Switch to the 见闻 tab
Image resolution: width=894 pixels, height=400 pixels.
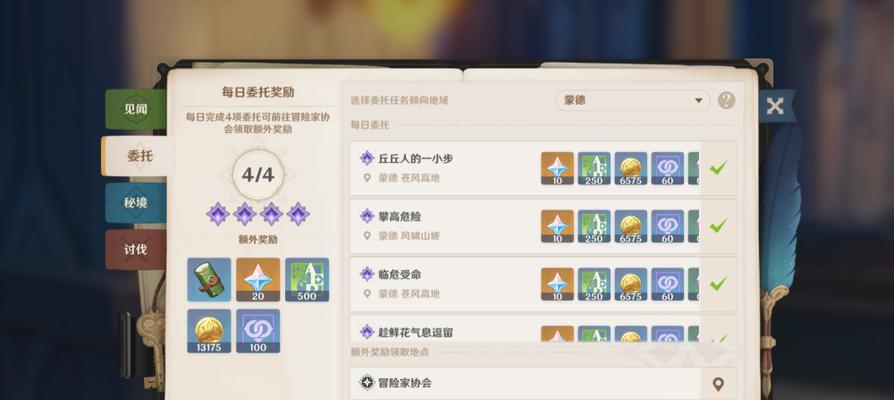(136, 109)
